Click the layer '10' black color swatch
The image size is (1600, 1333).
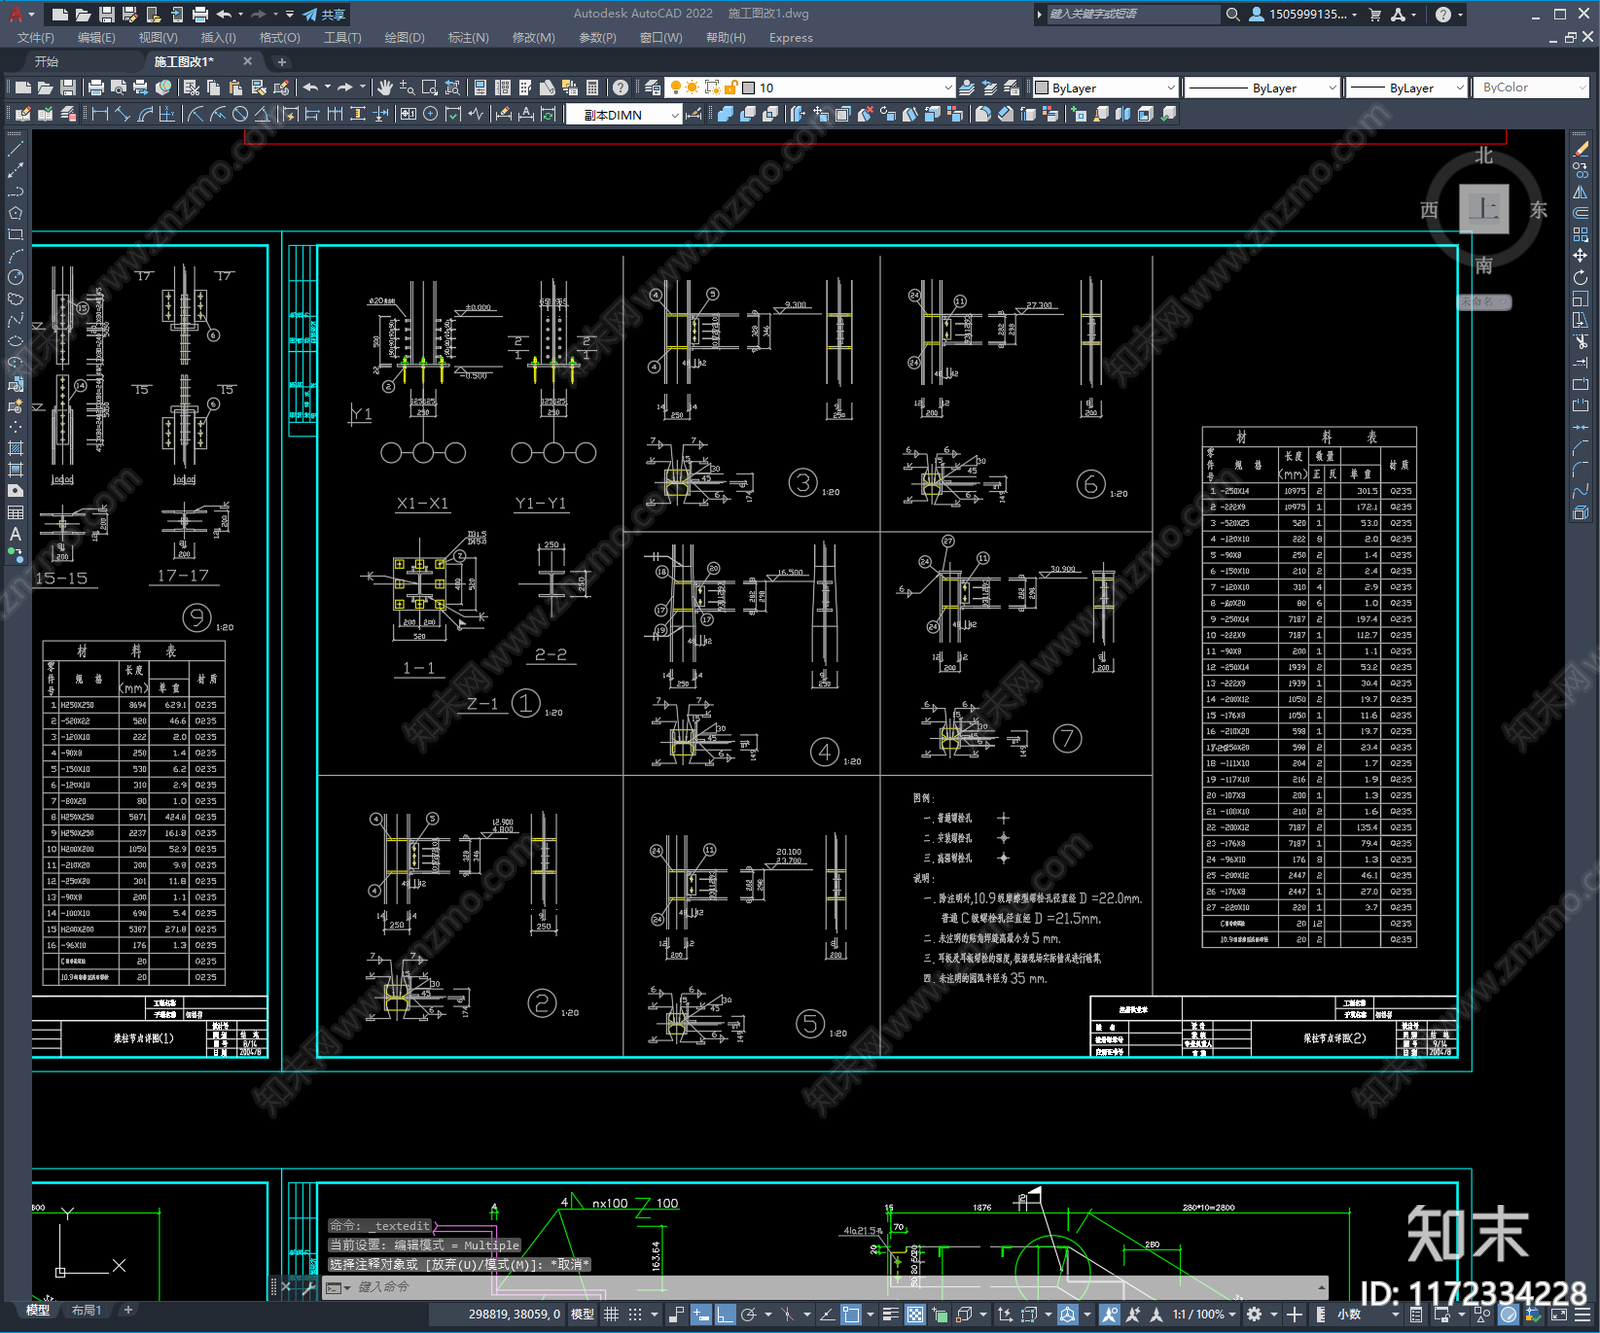tap(748, 88)
